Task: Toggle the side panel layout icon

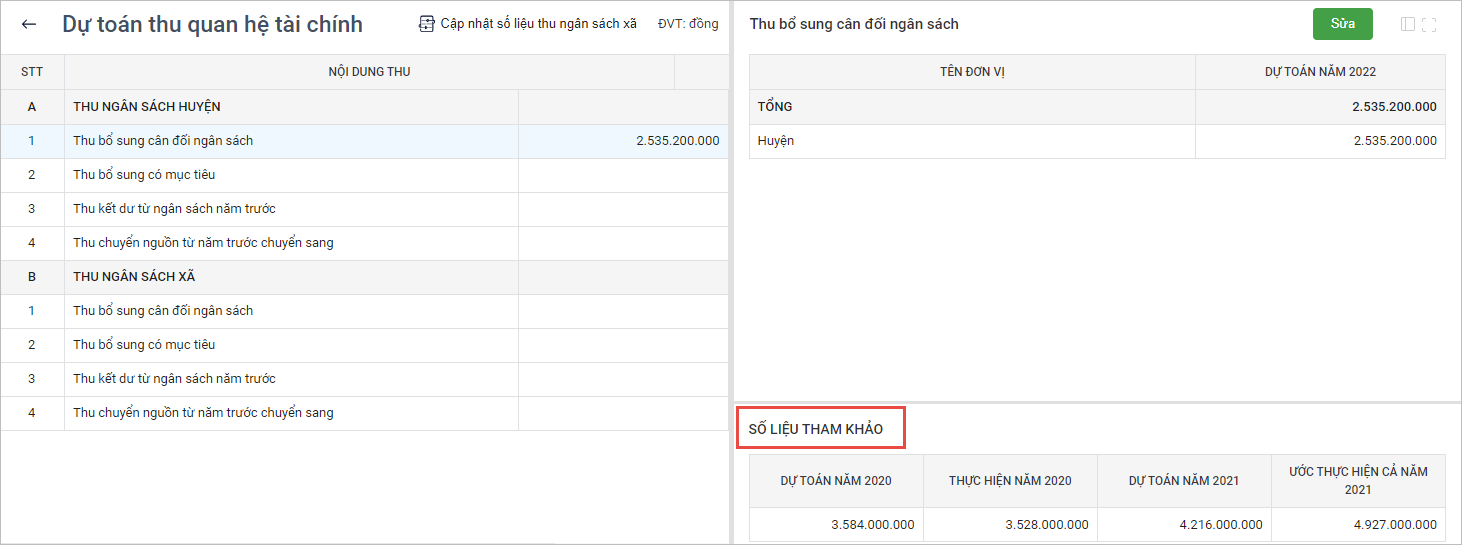Action: 1408,25
